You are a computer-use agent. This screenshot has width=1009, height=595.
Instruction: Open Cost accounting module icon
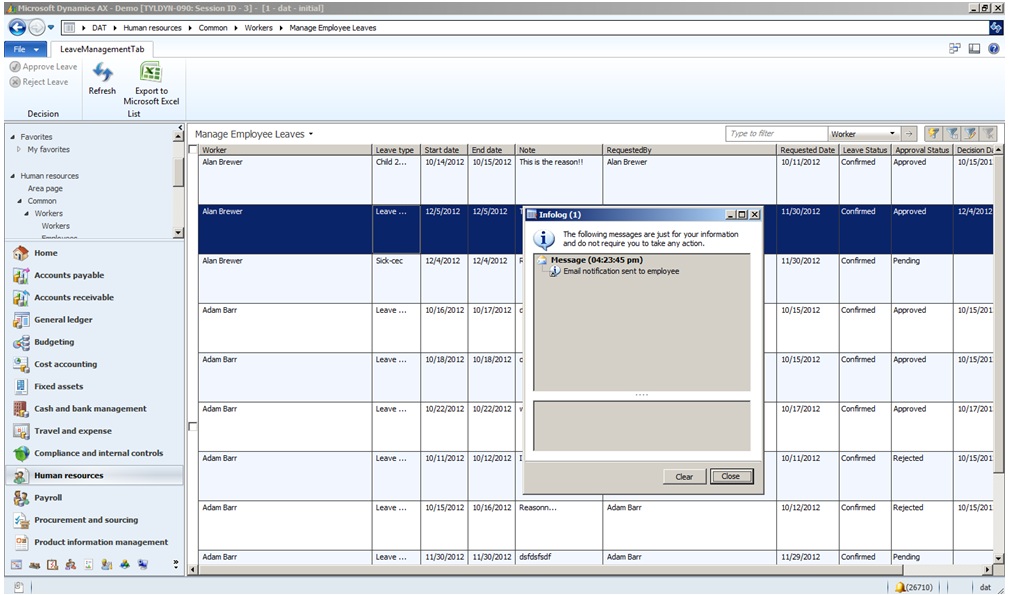tap(21, 364)
